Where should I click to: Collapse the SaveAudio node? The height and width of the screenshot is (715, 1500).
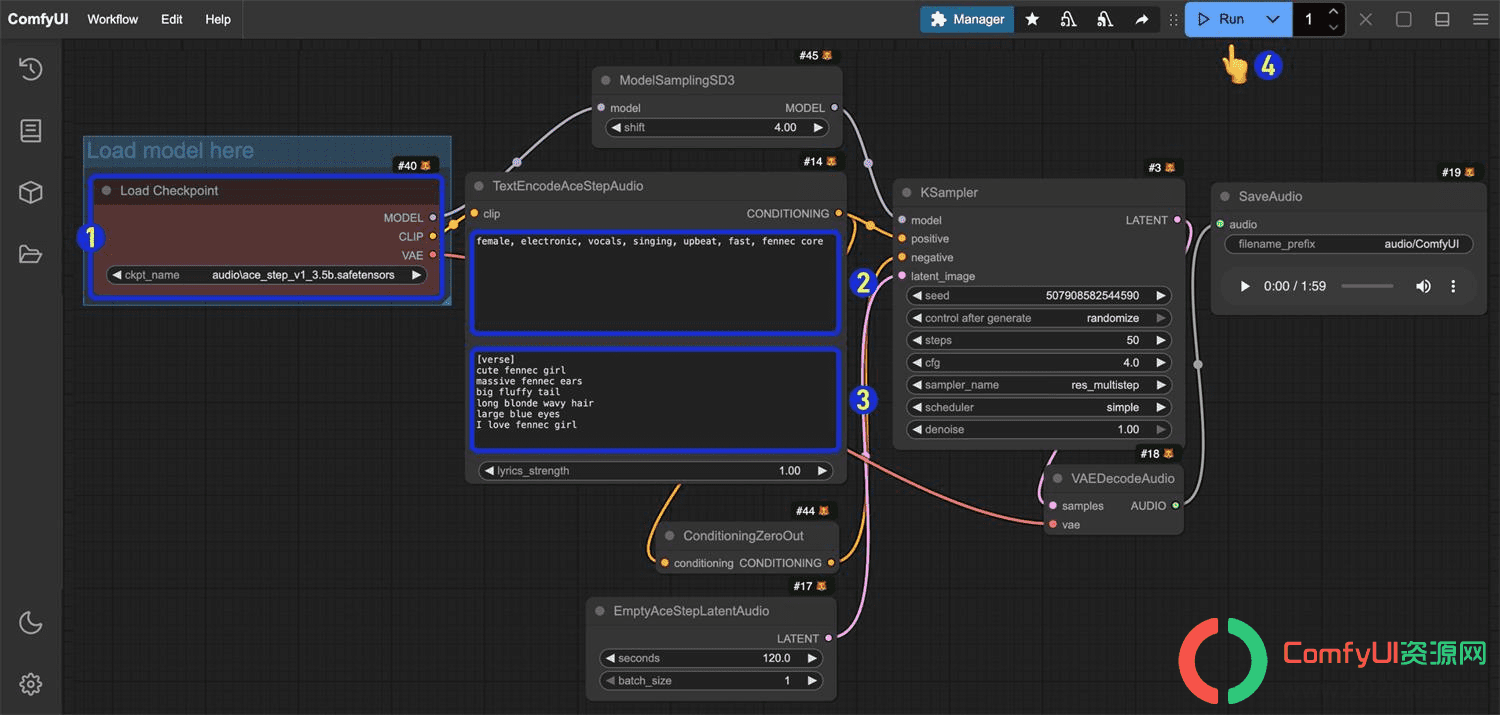point(1226,197)
